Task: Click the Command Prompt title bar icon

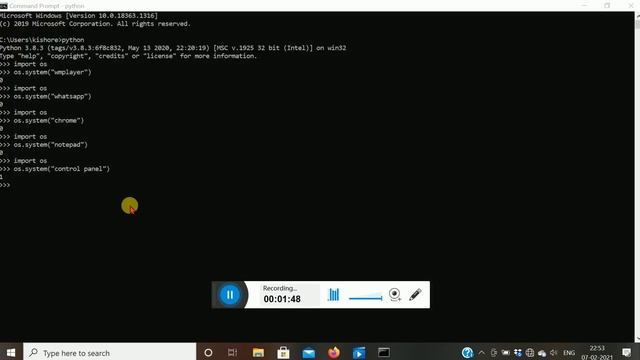Action: (4, 6)
